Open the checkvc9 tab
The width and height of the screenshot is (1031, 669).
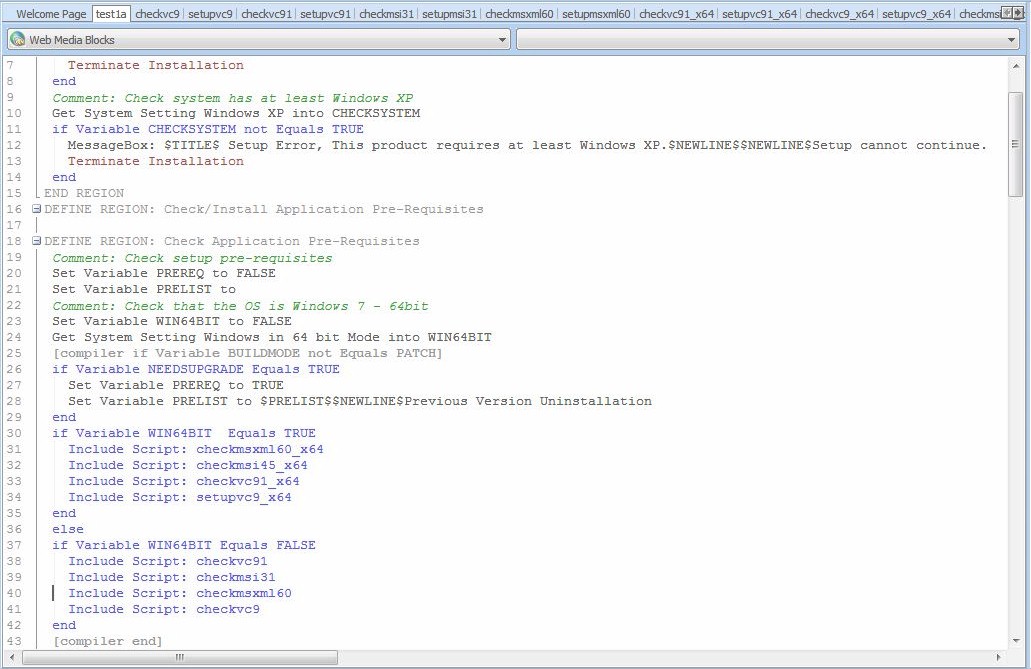coord(157,14)
